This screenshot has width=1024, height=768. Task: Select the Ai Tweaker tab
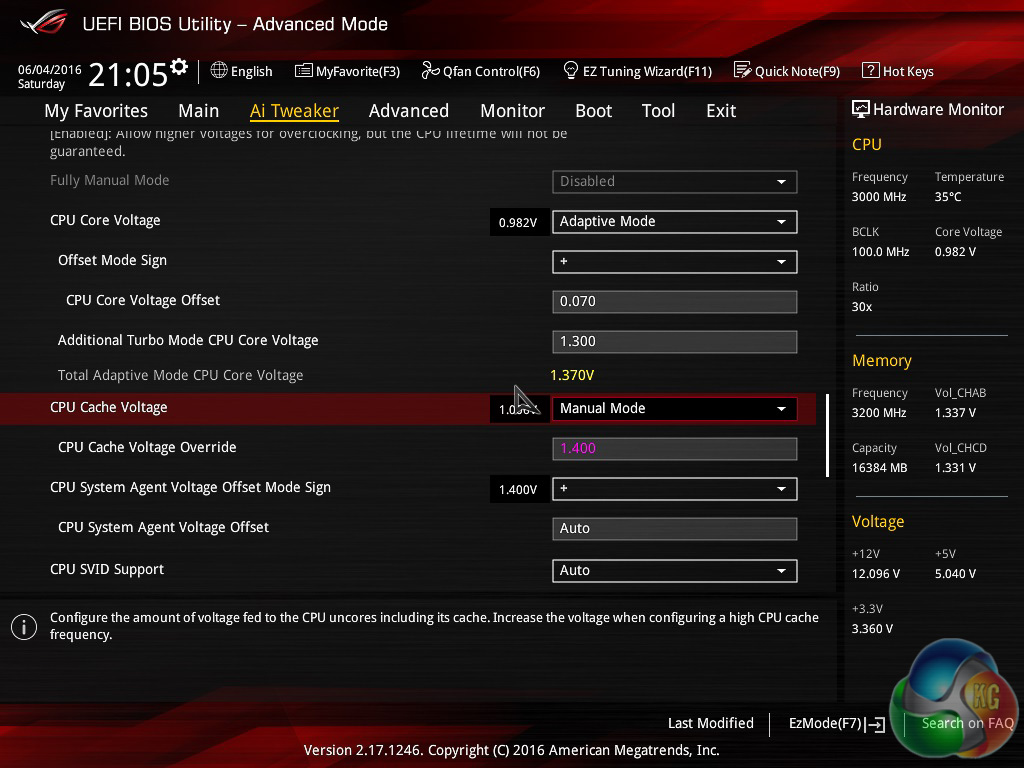coord(294,111)
